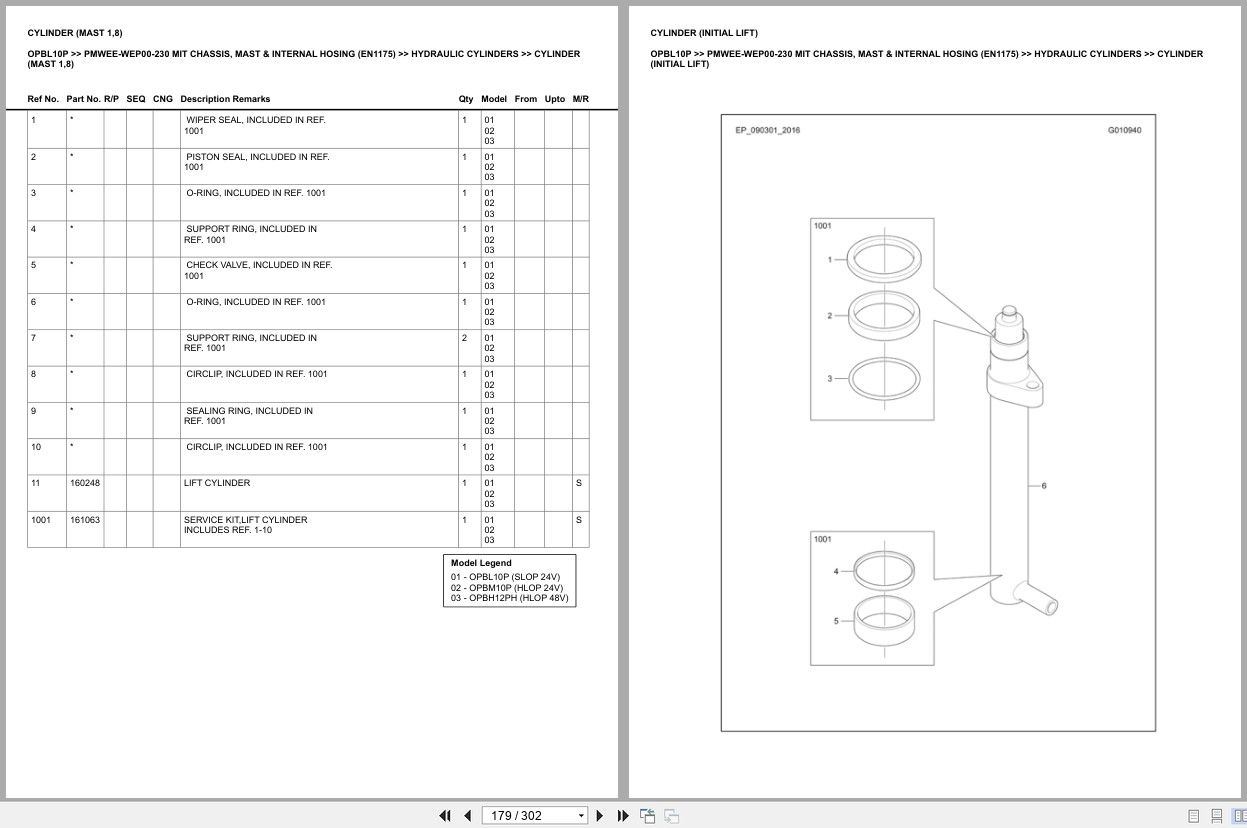Image resolution: width=1247 pixels, height=828 pixels.
Task: Click CYLINDER (MAST 1,8) page title
Action: 75,33
